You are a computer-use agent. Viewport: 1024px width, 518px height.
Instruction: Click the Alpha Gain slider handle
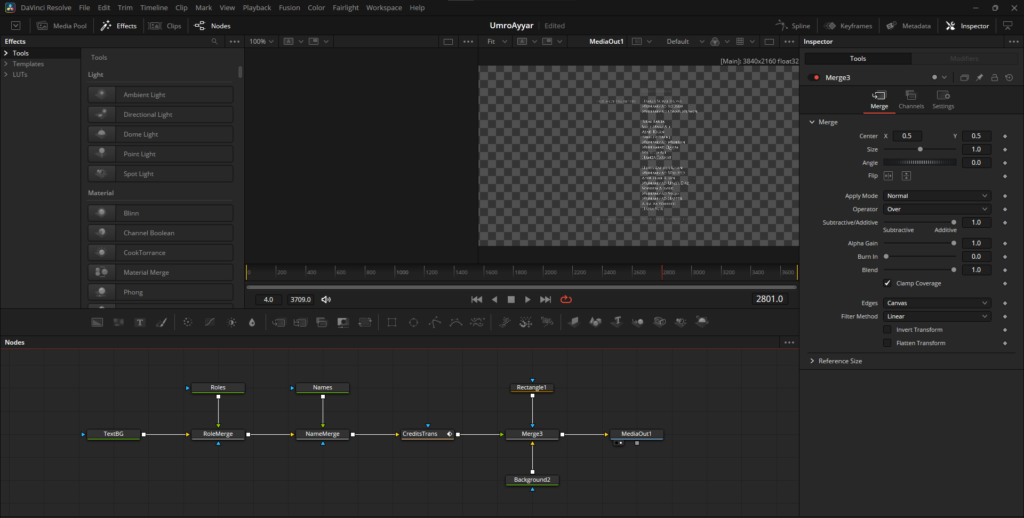click(953, 243)
